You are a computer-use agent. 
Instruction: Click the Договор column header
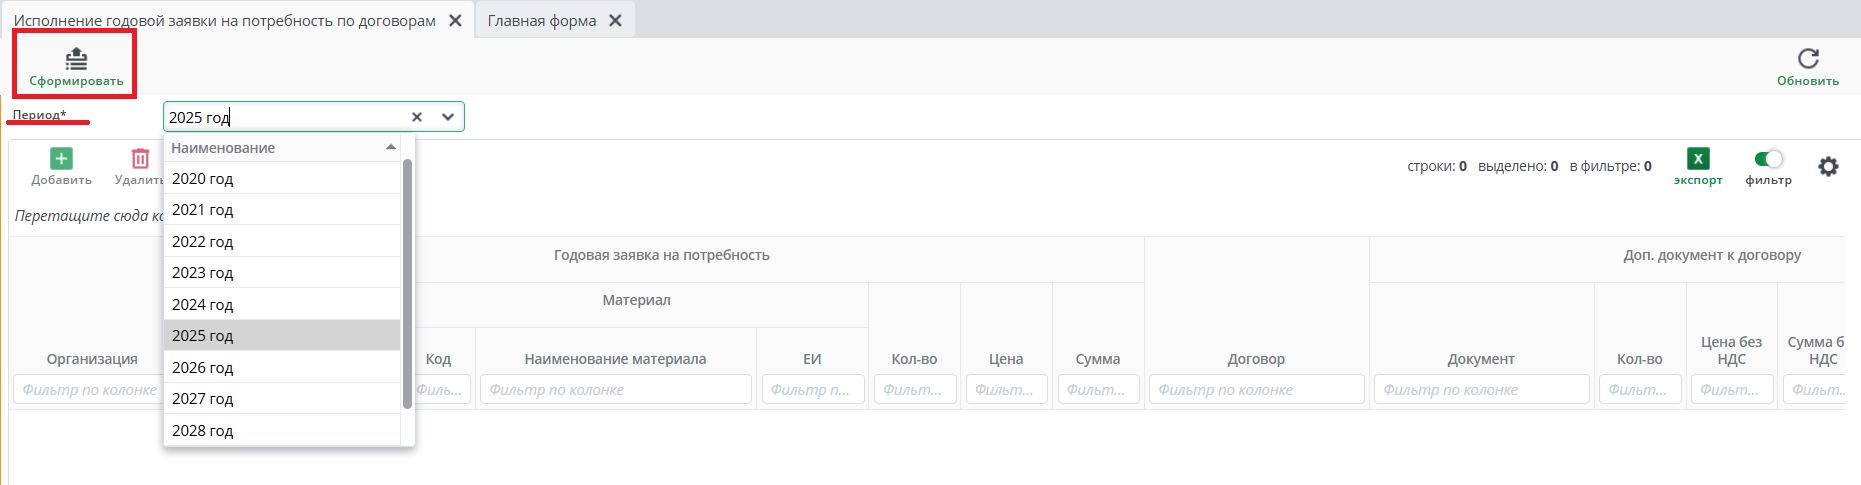coord(1256,358)
